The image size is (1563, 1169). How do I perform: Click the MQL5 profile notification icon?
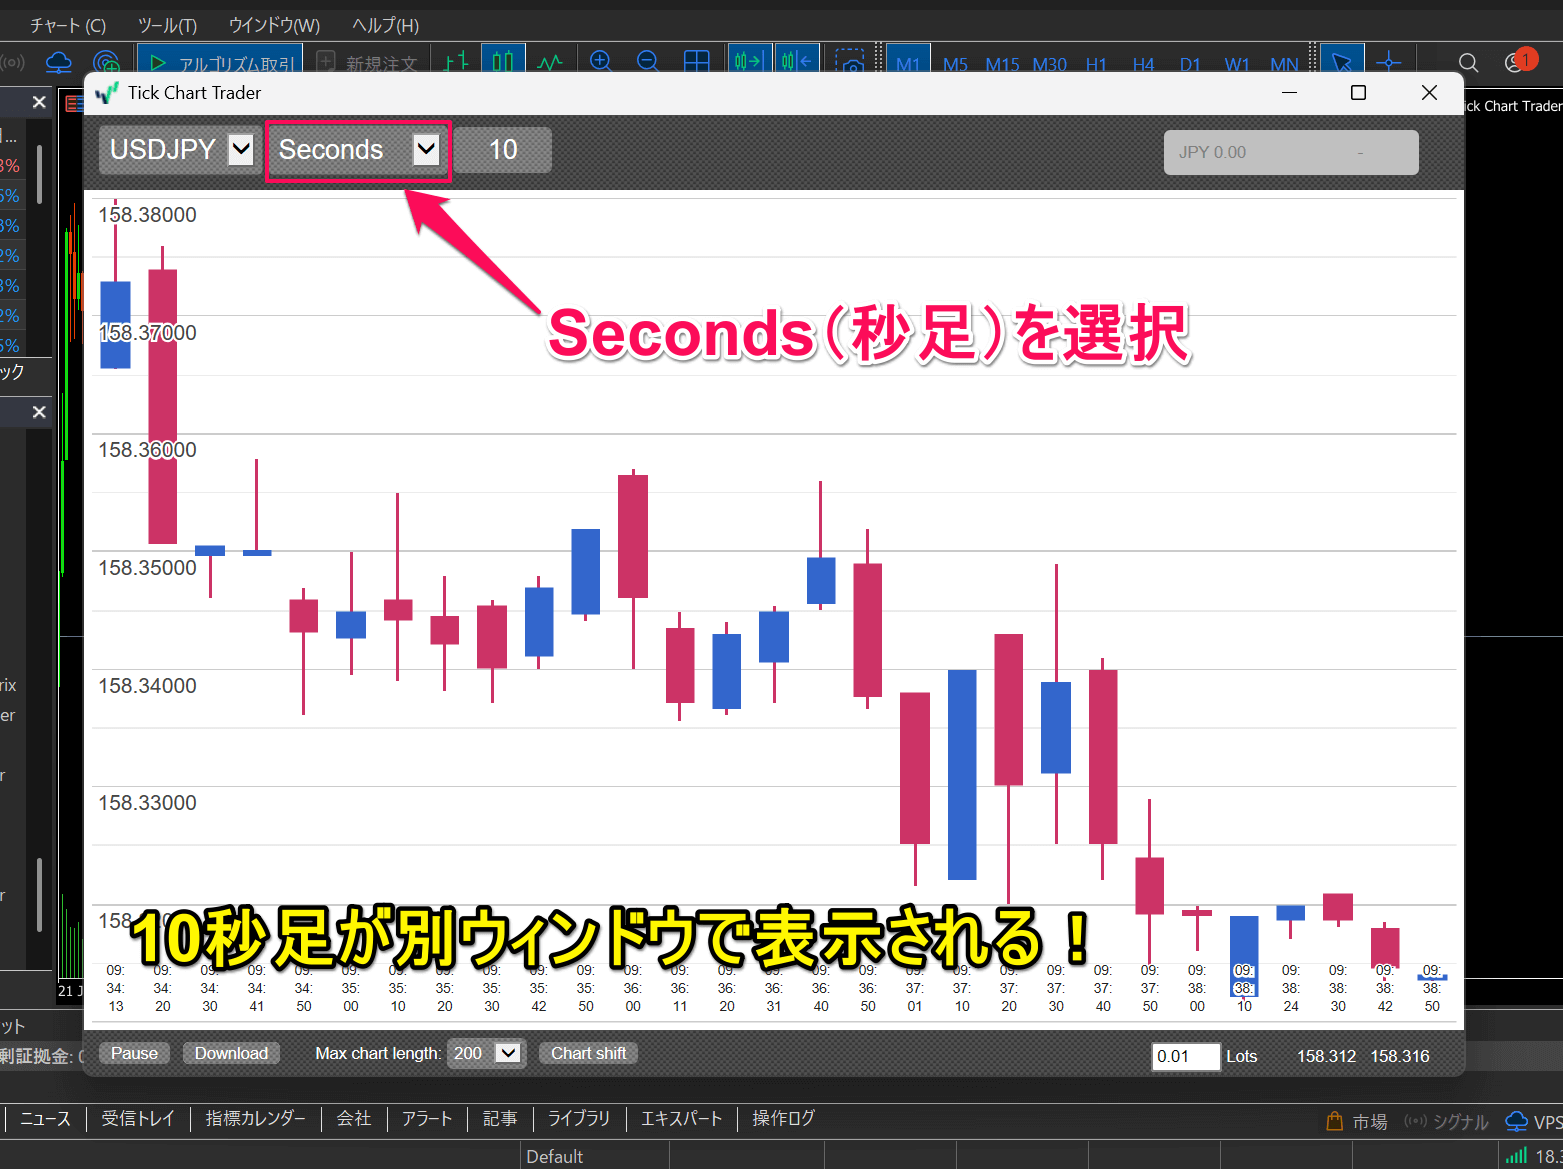coord(1514,62)
